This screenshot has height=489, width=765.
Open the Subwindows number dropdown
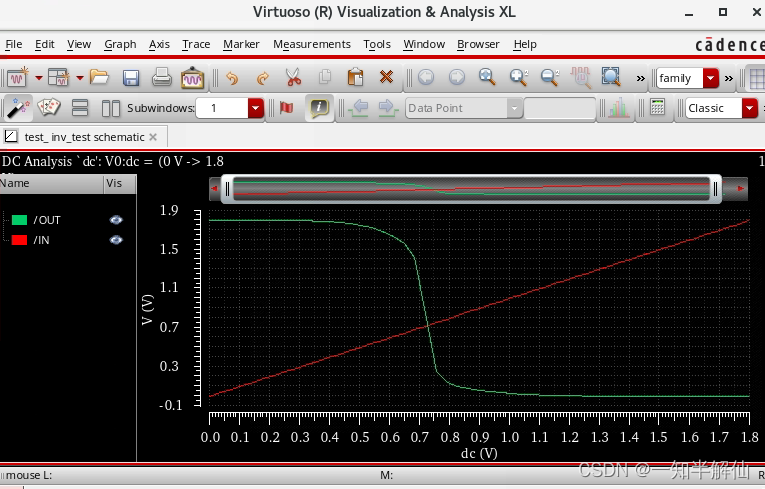[x=256, y=108]
